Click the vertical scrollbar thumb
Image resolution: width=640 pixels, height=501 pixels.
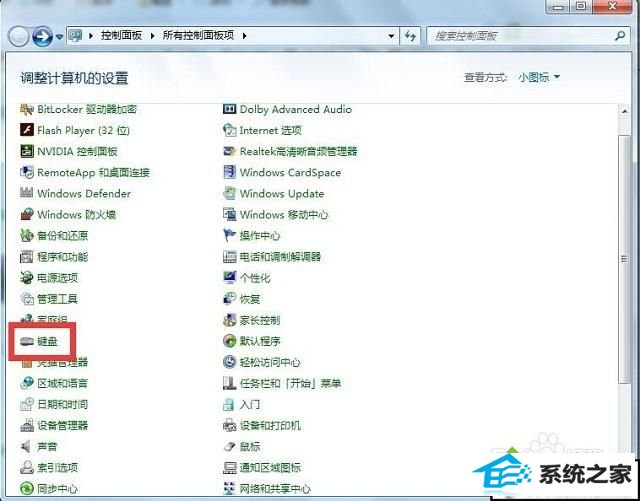pyautogui.click(x=624, y=258)
